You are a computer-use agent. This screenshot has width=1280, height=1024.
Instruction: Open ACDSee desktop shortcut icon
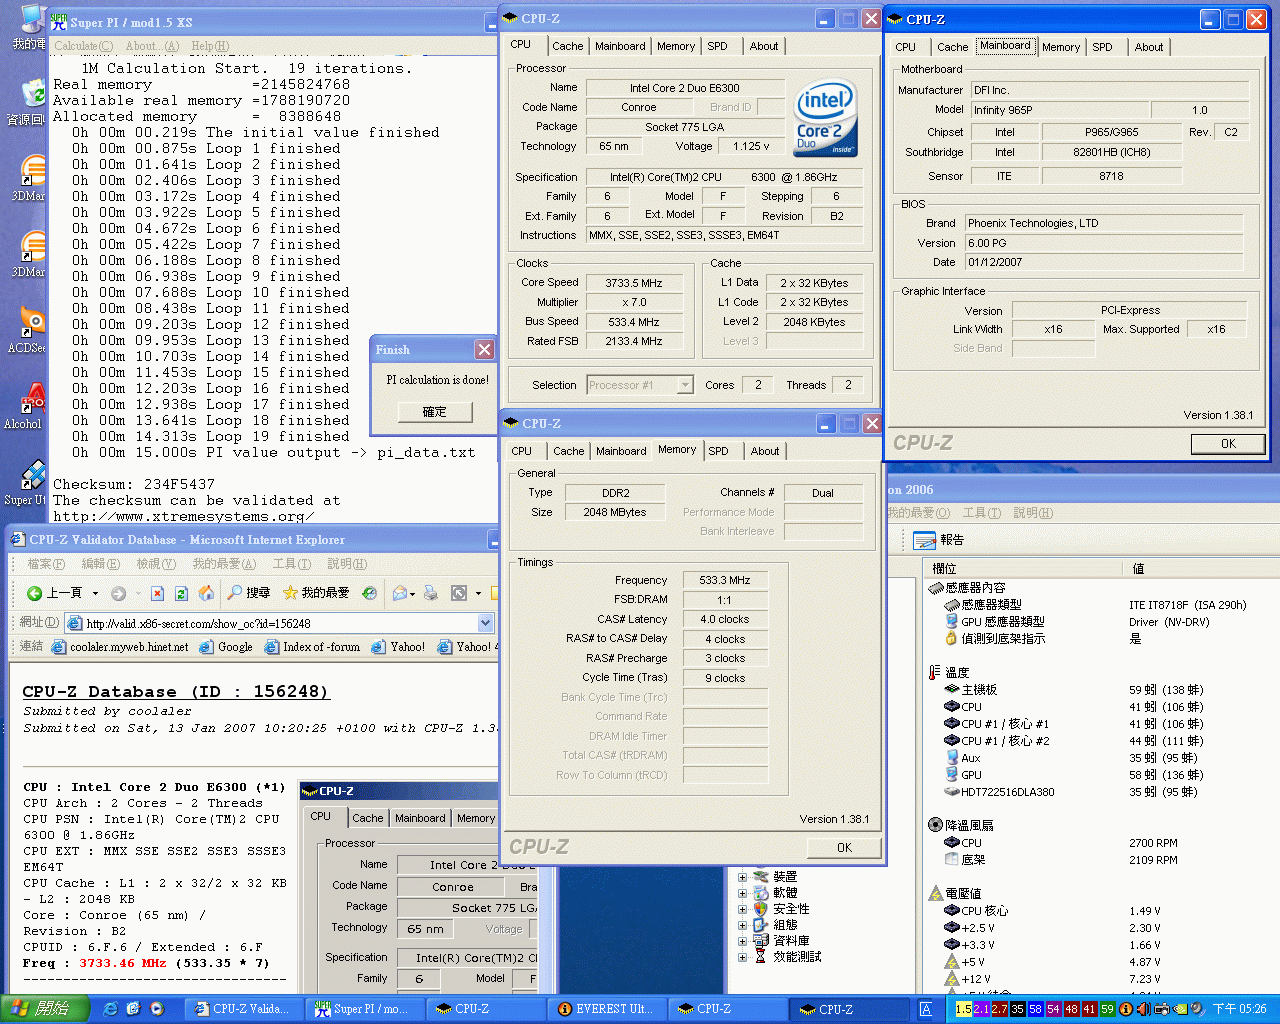(x=32, y=324)
